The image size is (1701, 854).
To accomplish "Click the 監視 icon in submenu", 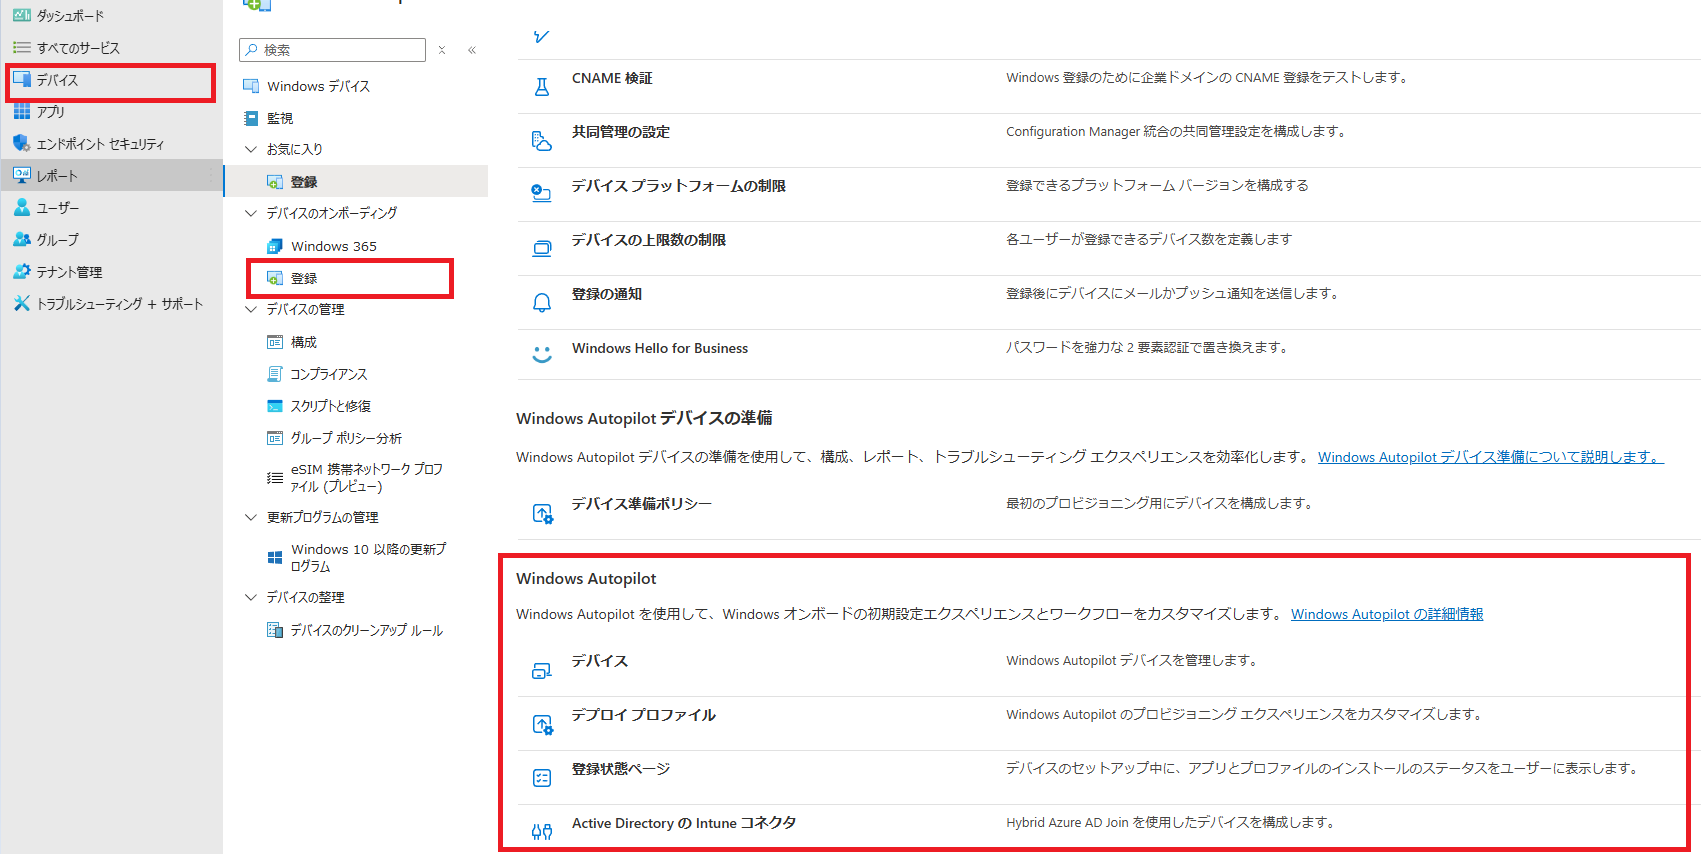I will tap(251, 118).
